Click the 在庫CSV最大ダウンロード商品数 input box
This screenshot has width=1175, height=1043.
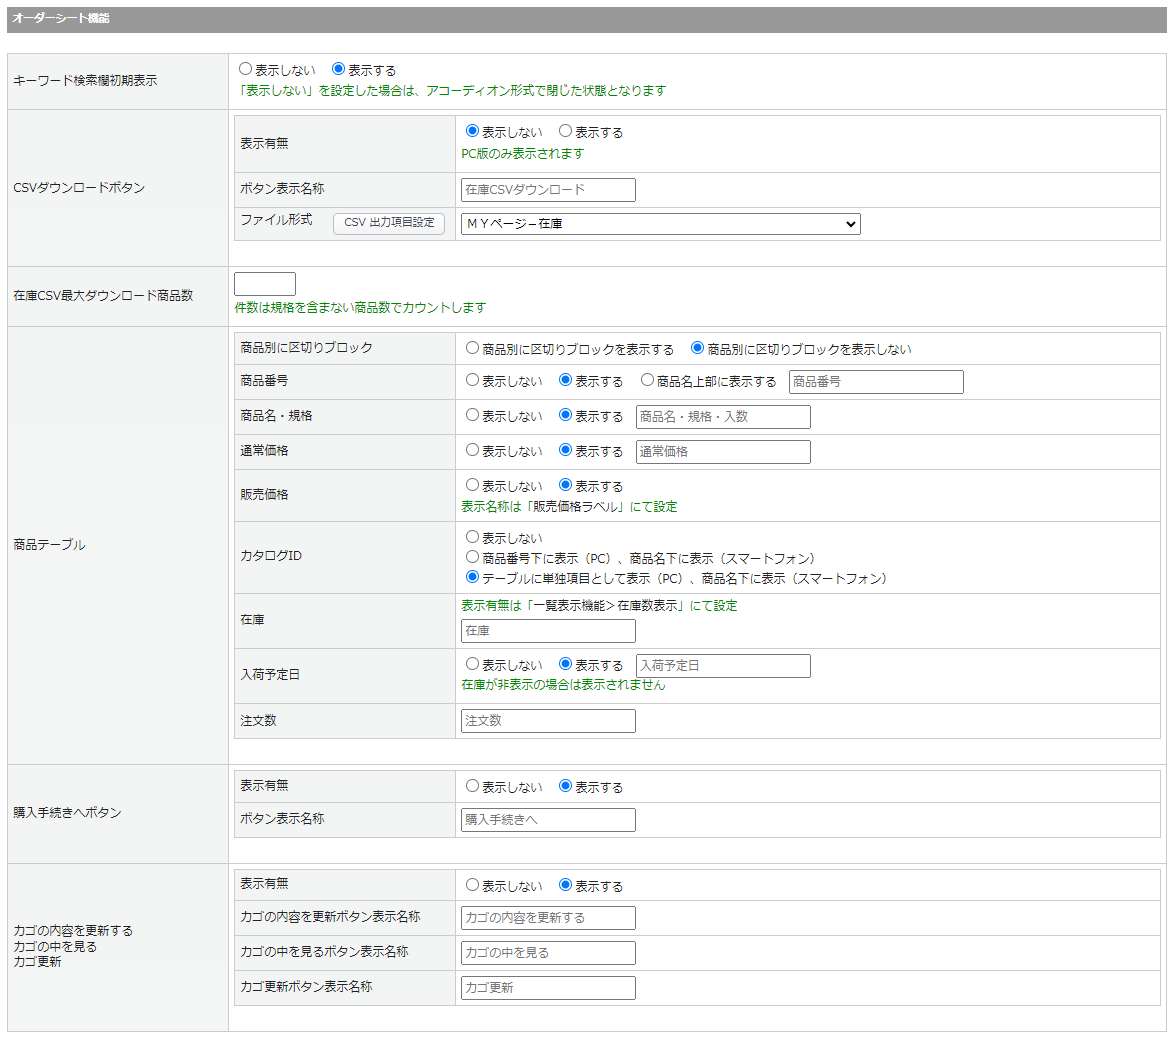[265, 284]
